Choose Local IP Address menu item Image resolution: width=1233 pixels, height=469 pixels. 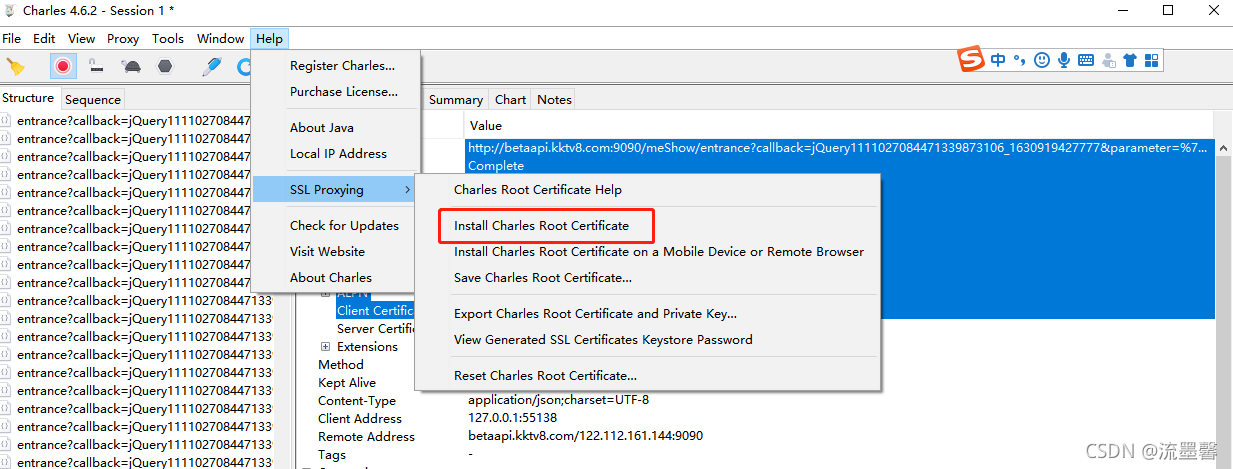pyautogui.click(x=336, y=154)
